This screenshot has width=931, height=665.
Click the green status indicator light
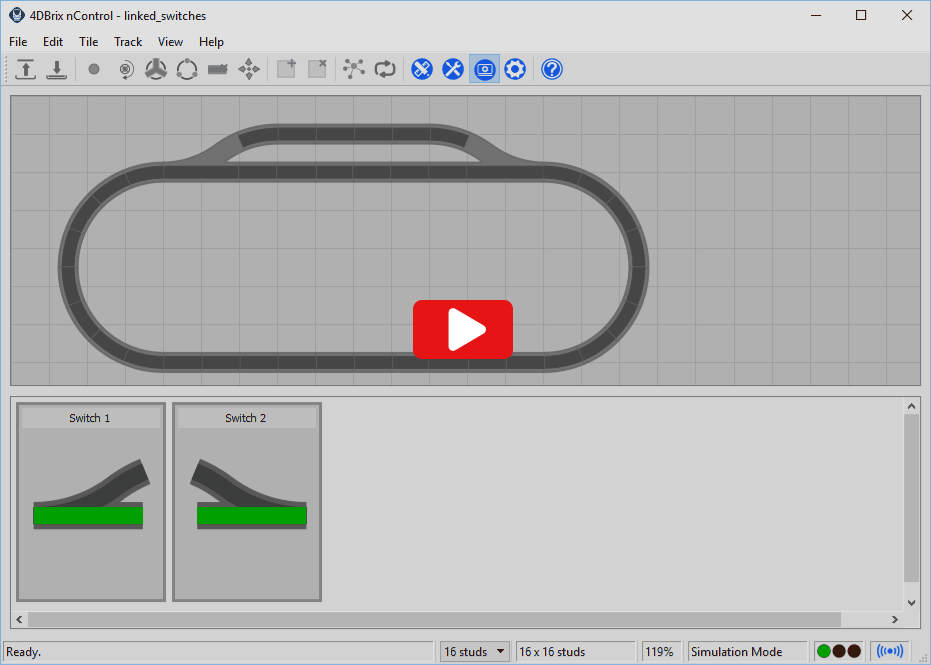click(824, 651)
